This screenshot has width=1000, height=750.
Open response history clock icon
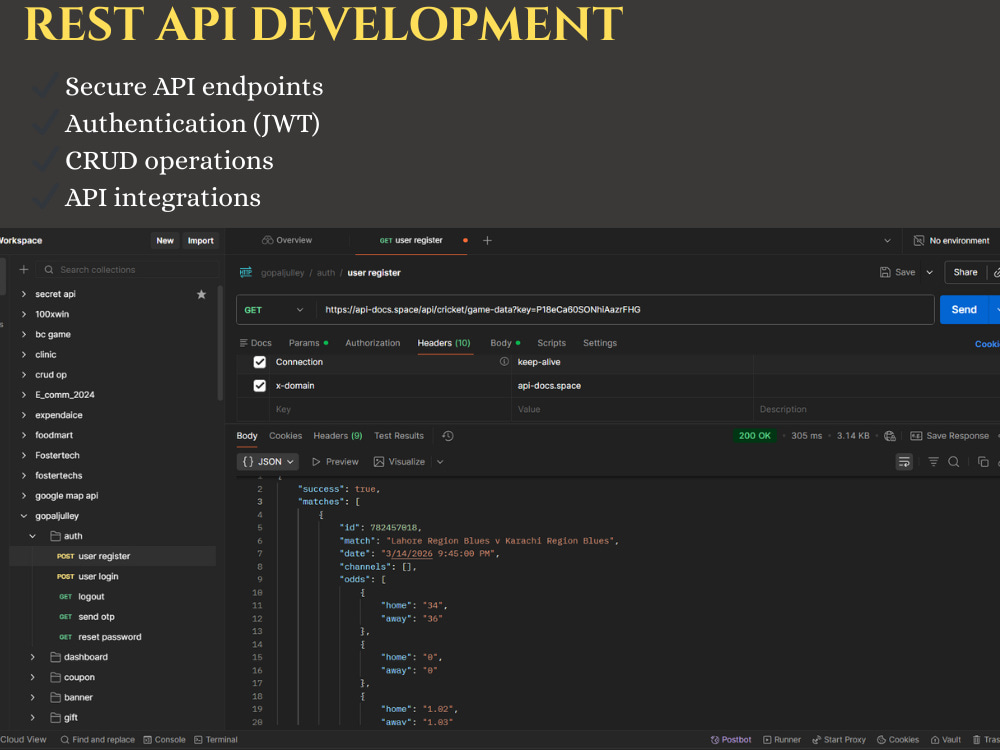click(x=448, y=436)
